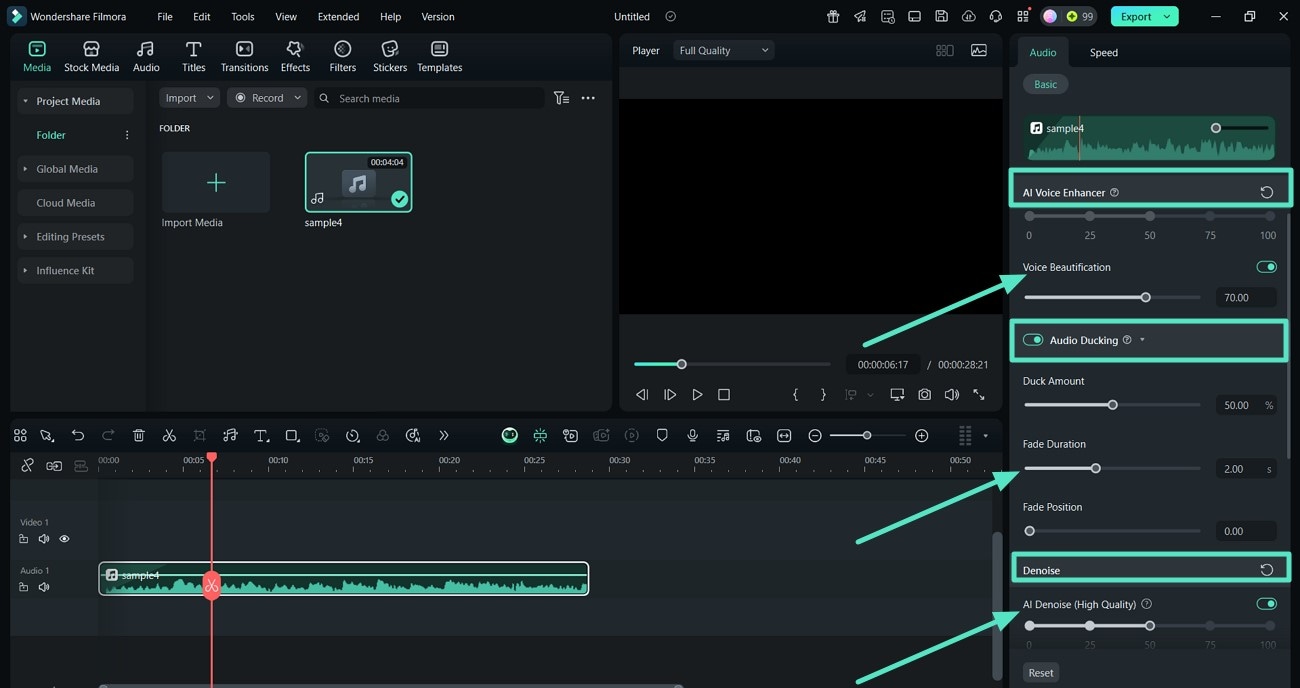This screenshot has width=1300, height=688.
Task: Open the Effects panel
Action: coord(295,57)
